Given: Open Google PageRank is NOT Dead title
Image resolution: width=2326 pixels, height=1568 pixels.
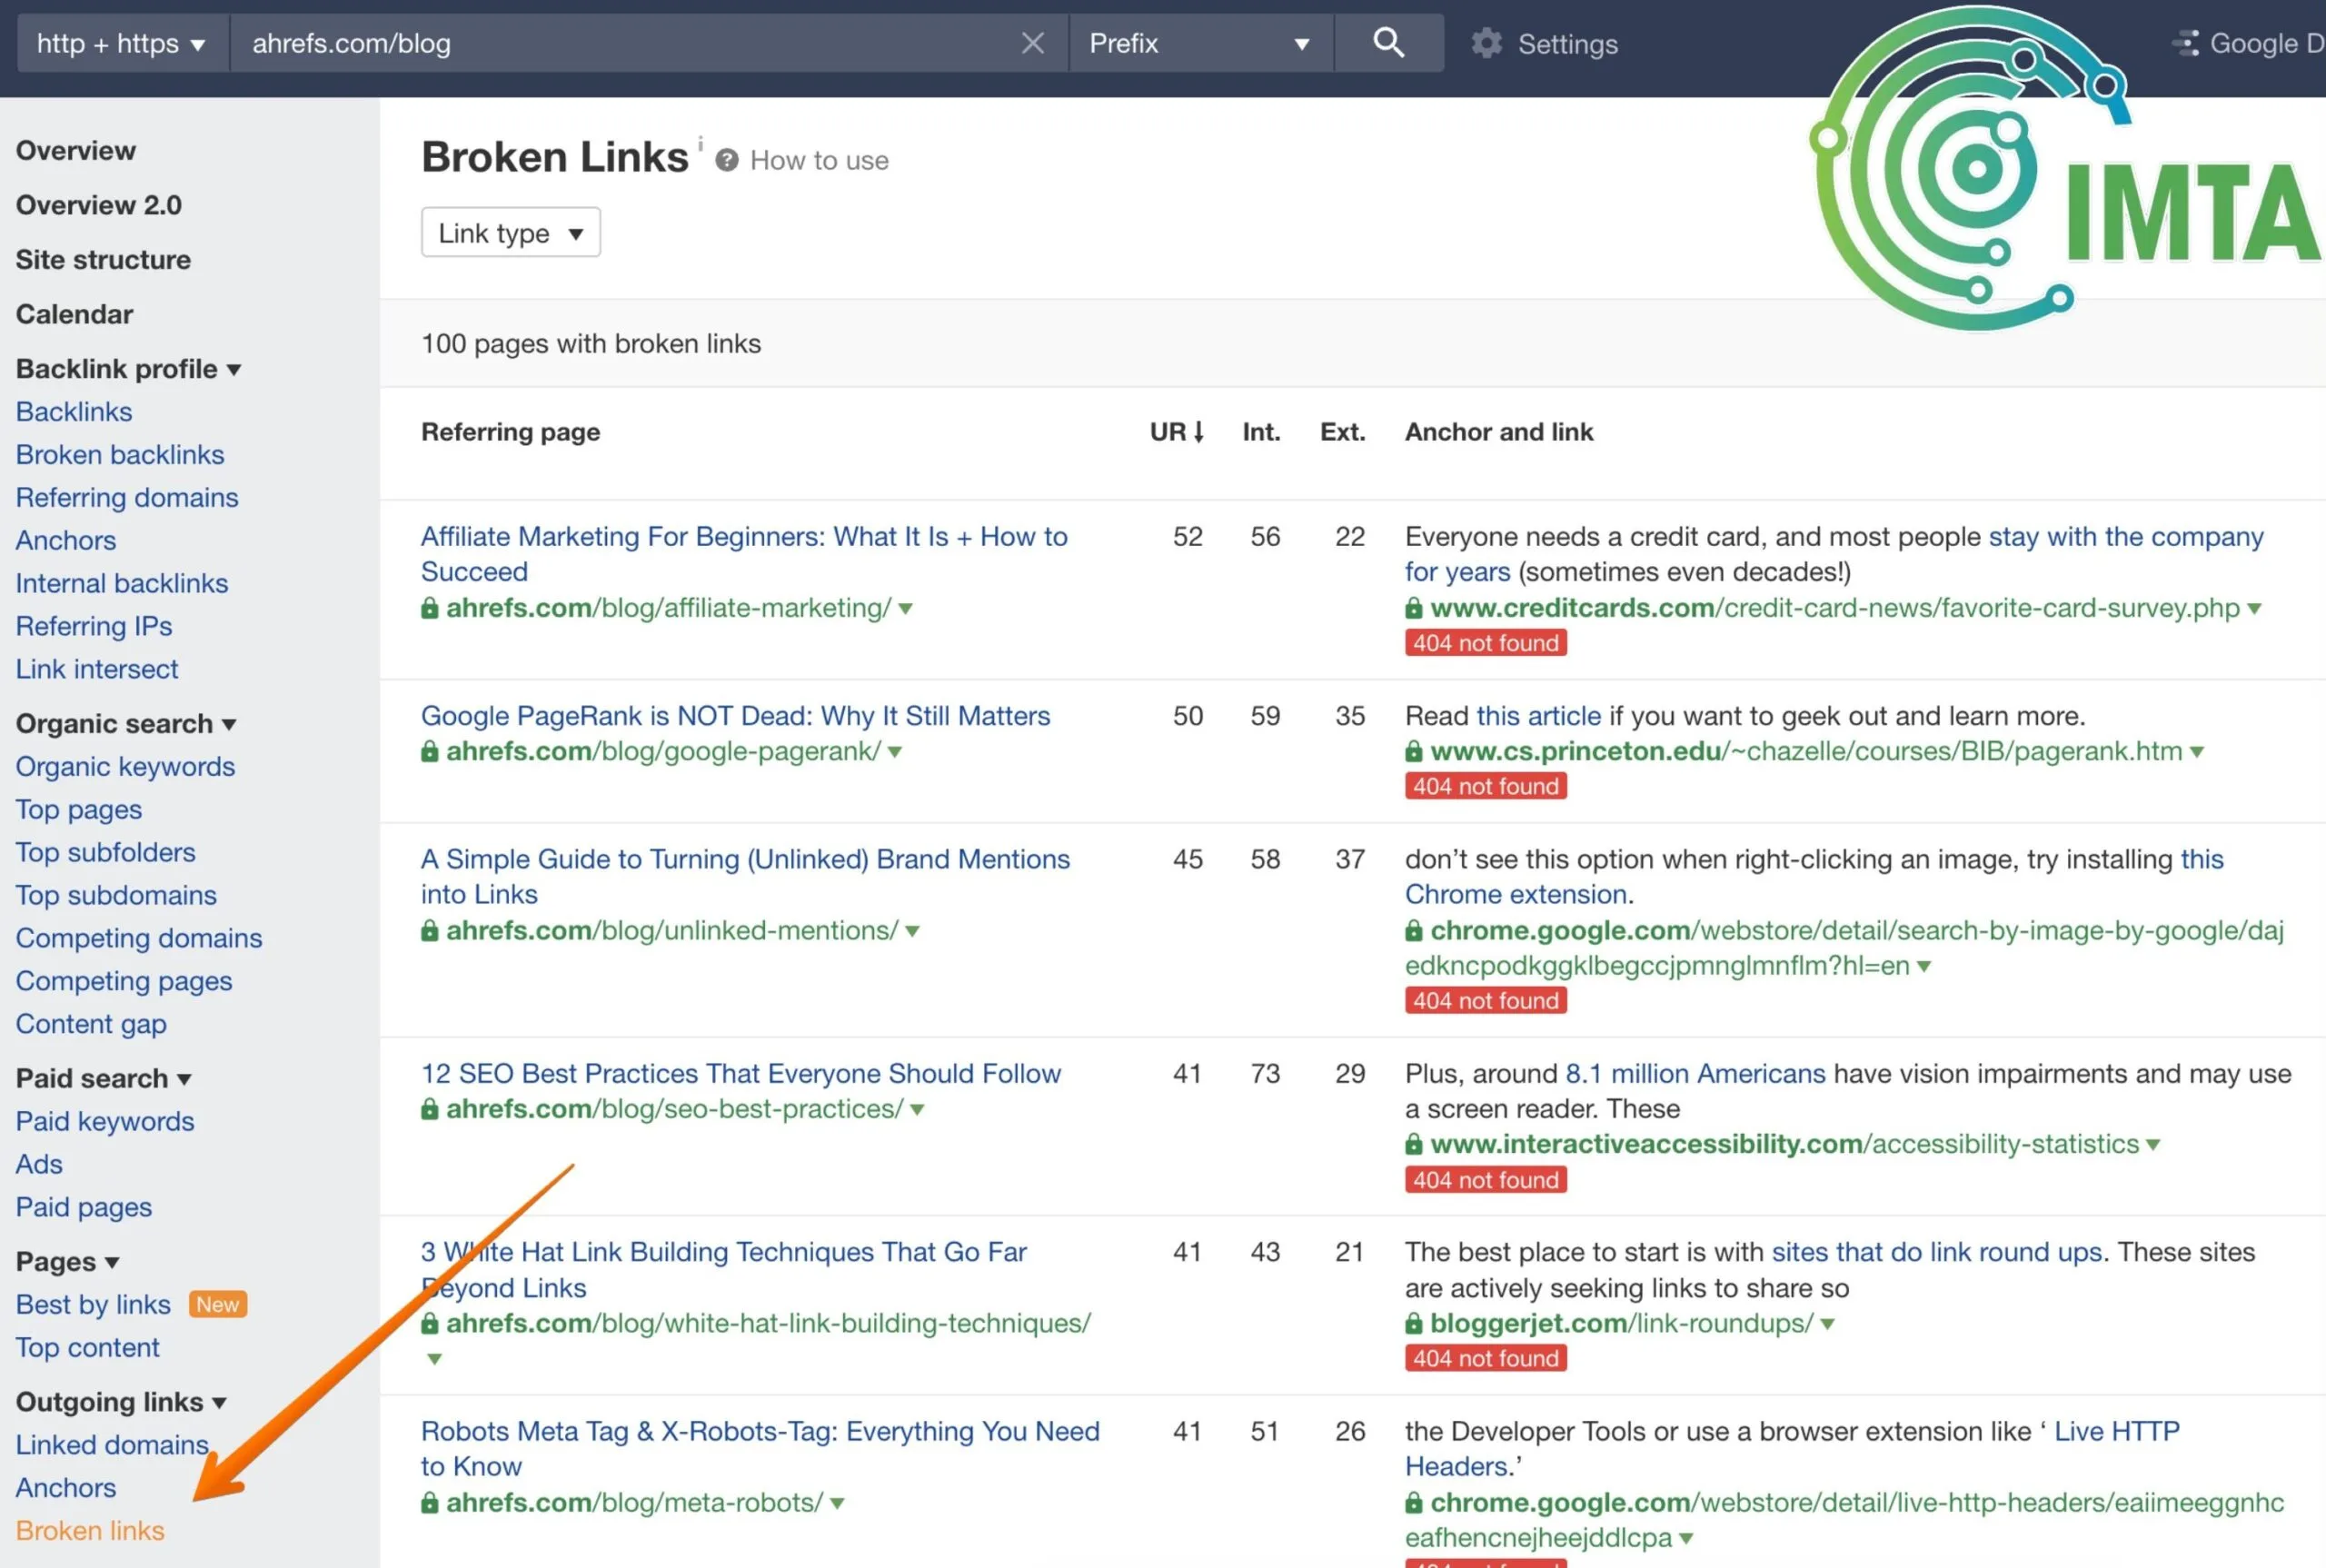Looking at the screenshot, I should (735, 716).
